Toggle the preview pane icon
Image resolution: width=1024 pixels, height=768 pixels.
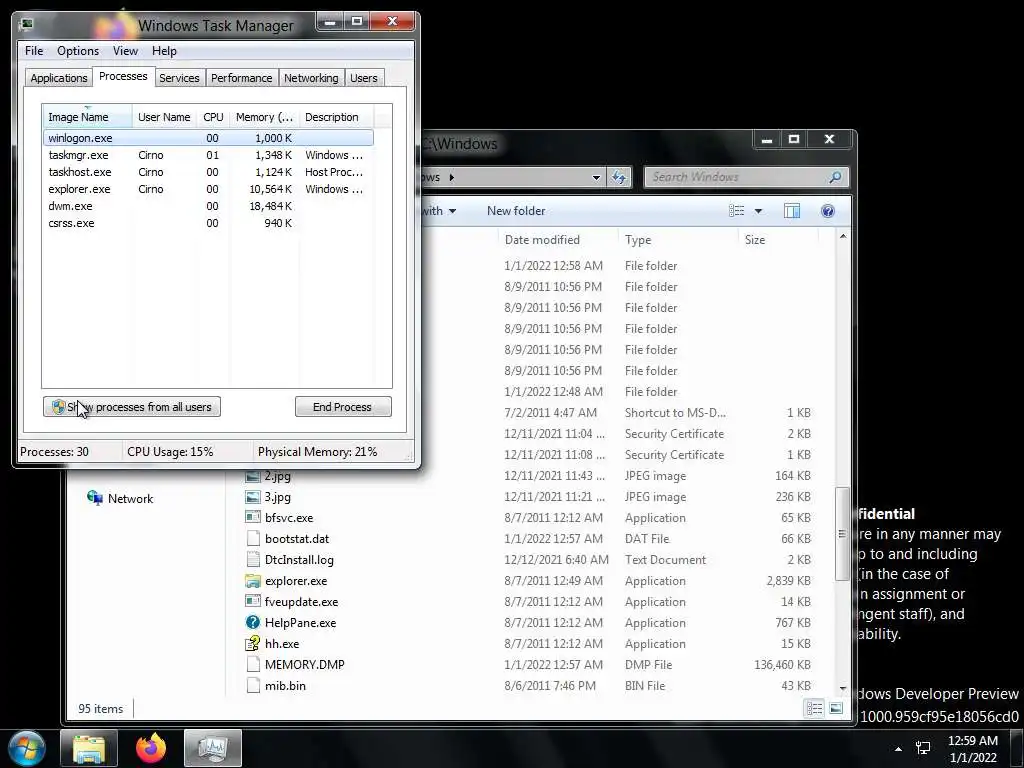pos(792,211)
